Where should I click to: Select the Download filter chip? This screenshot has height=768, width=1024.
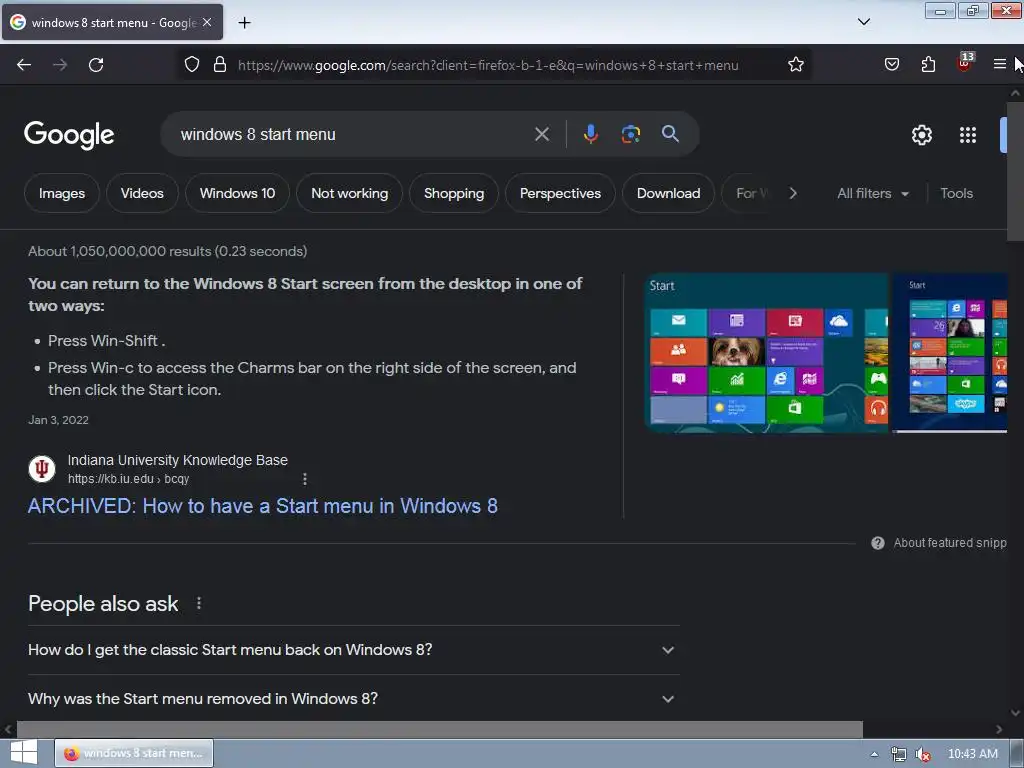pos(668,193)
